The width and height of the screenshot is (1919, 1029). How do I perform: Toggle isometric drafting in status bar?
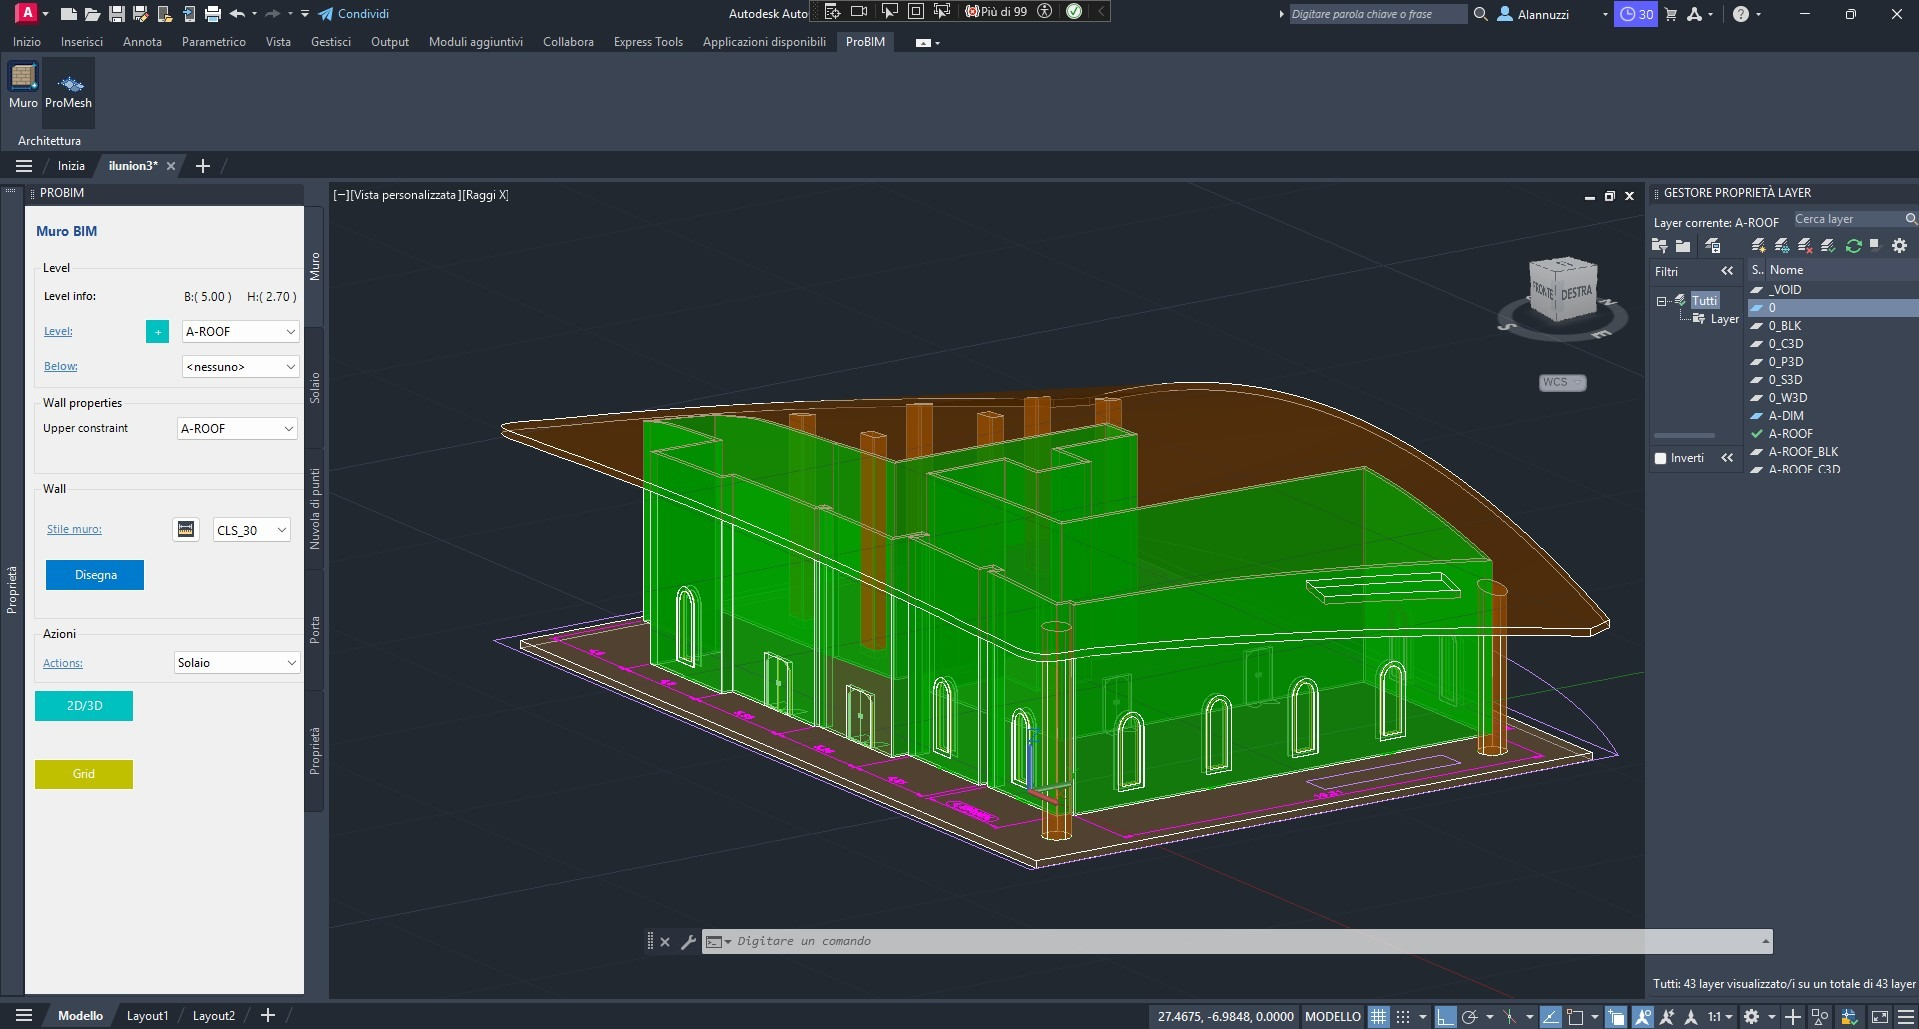1509,1016
